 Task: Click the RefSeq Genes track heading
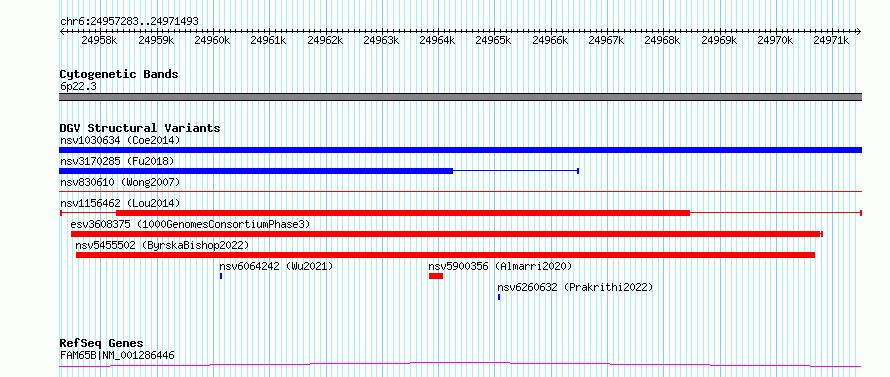pos(101,343)
